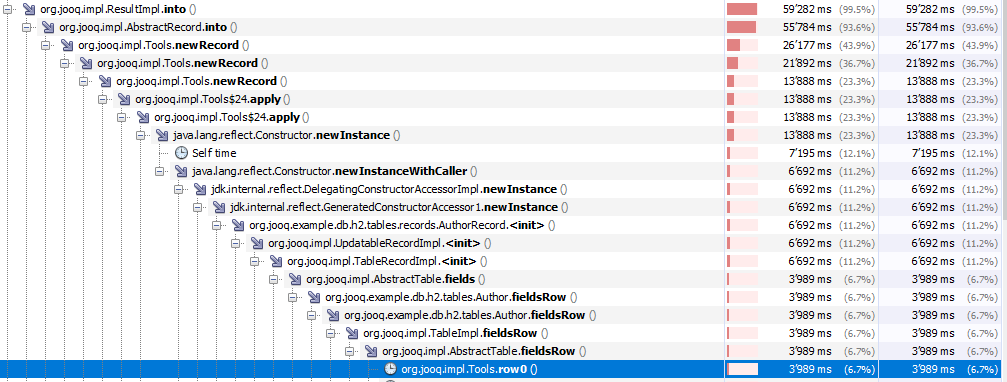Select org.jooq.impl.TableRecordImpl.<init> text
This screenshot has height=382, width=1007.
[387, 261]
